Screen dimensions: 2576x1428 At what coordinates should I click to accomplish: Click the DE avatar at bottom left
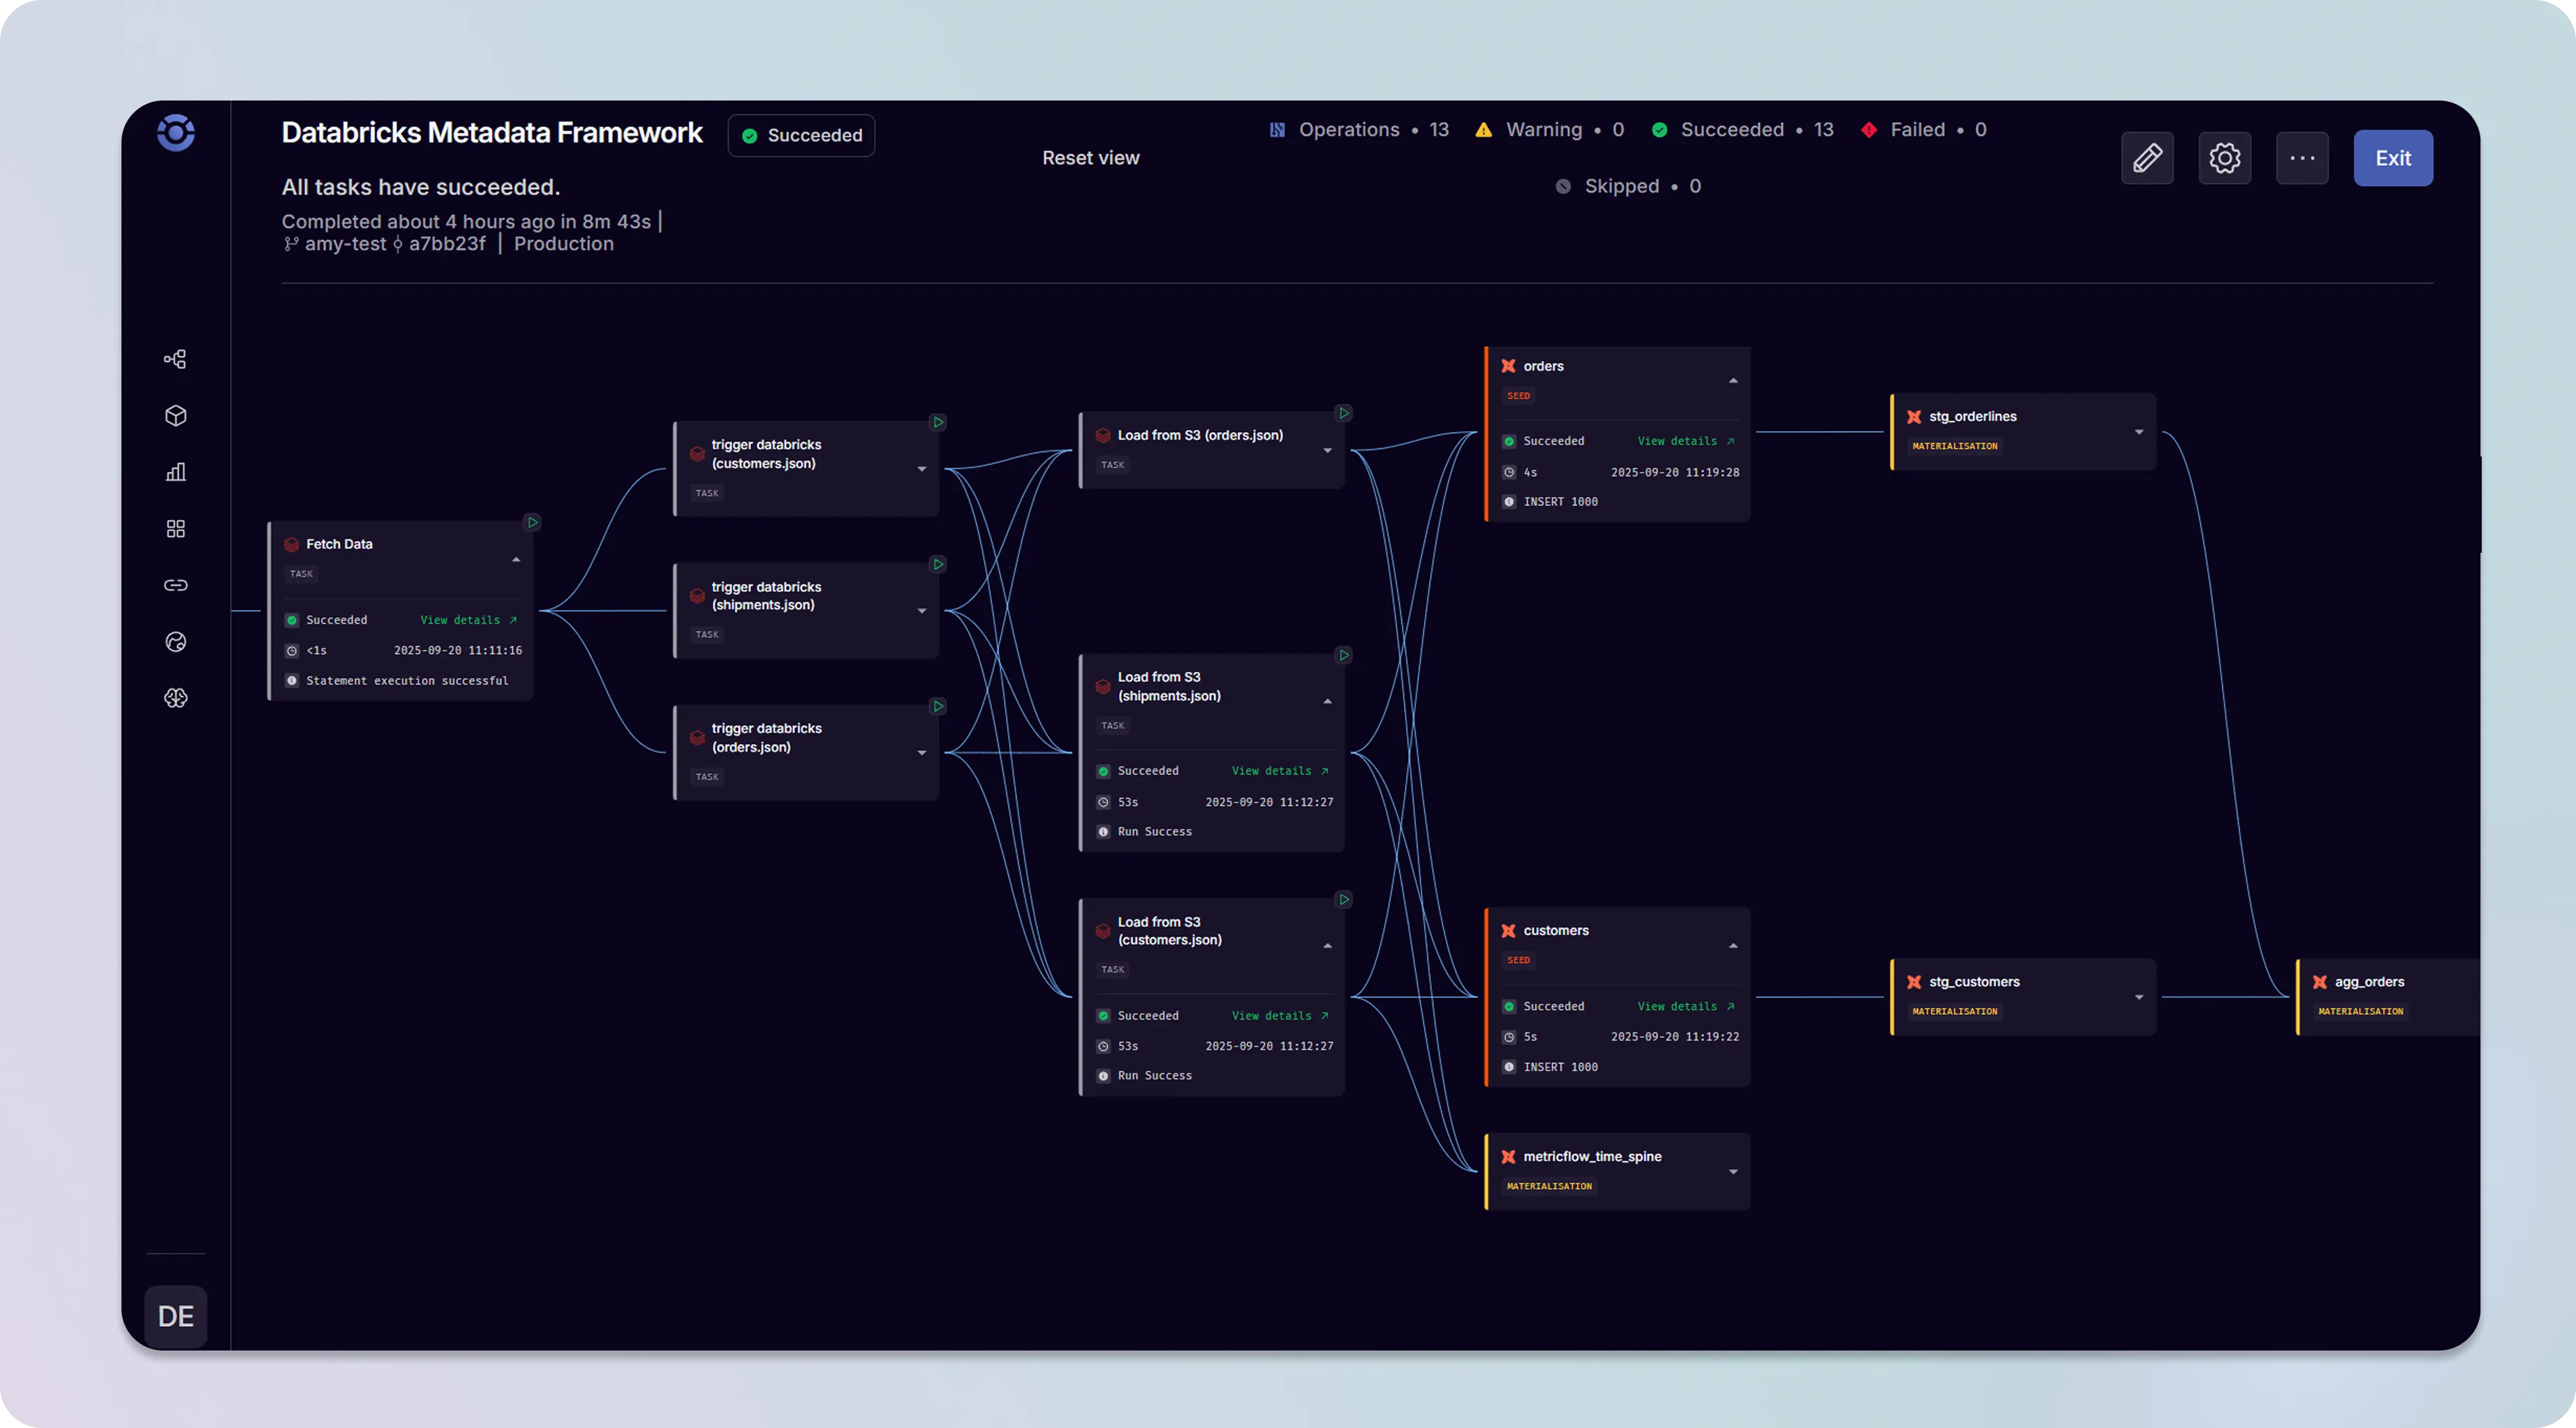coord(175,1316)
